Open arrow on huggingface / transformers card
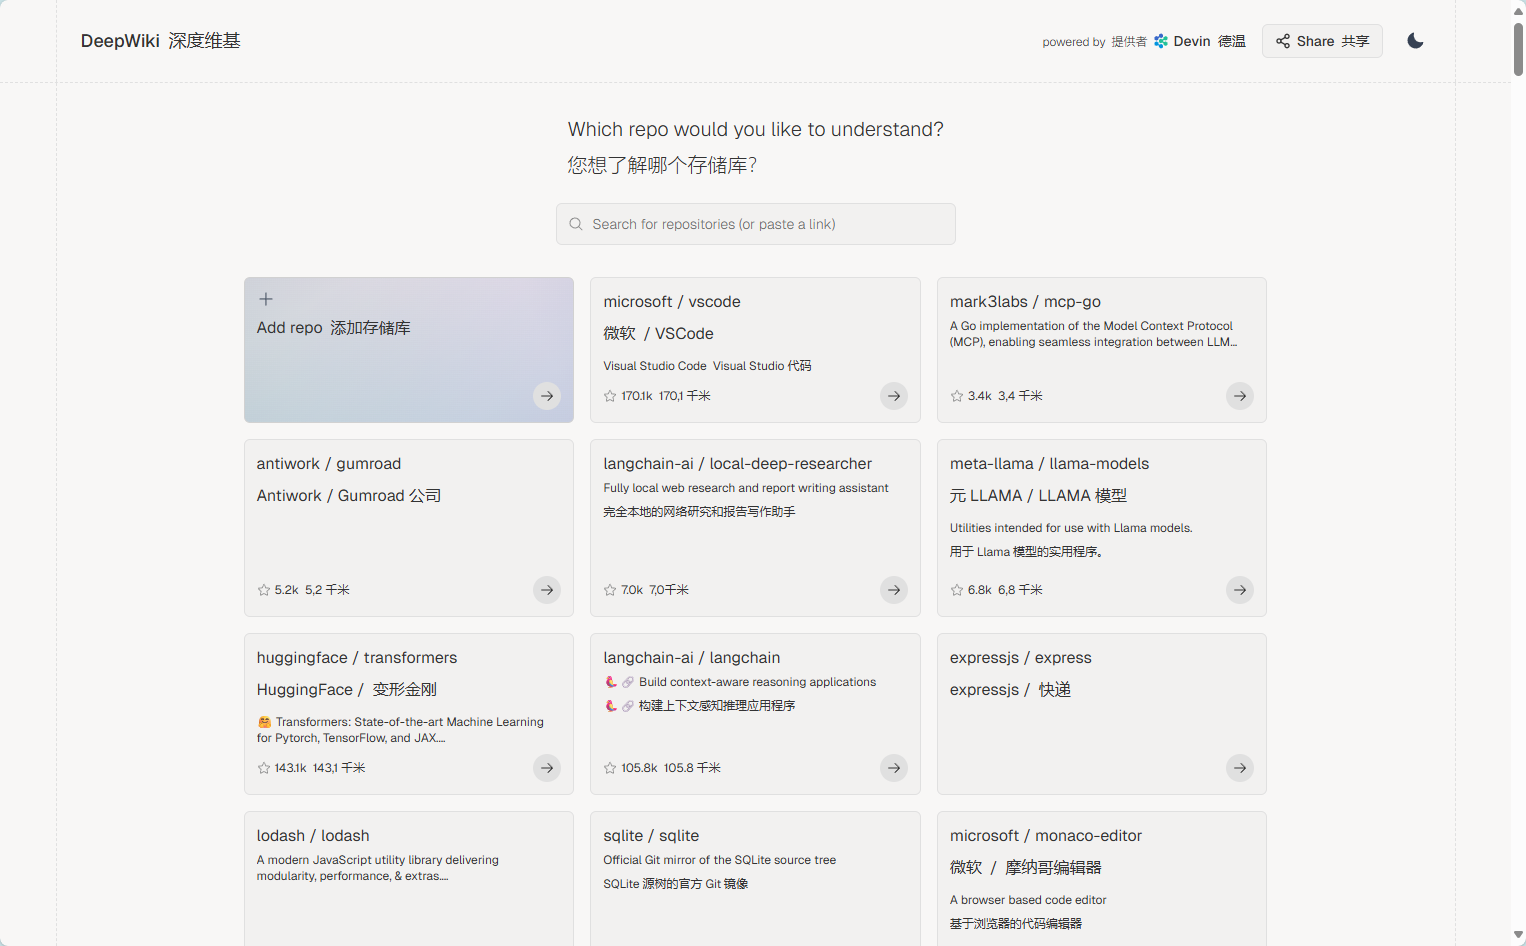The image size is (1526, 946). [x=547, y=768]
